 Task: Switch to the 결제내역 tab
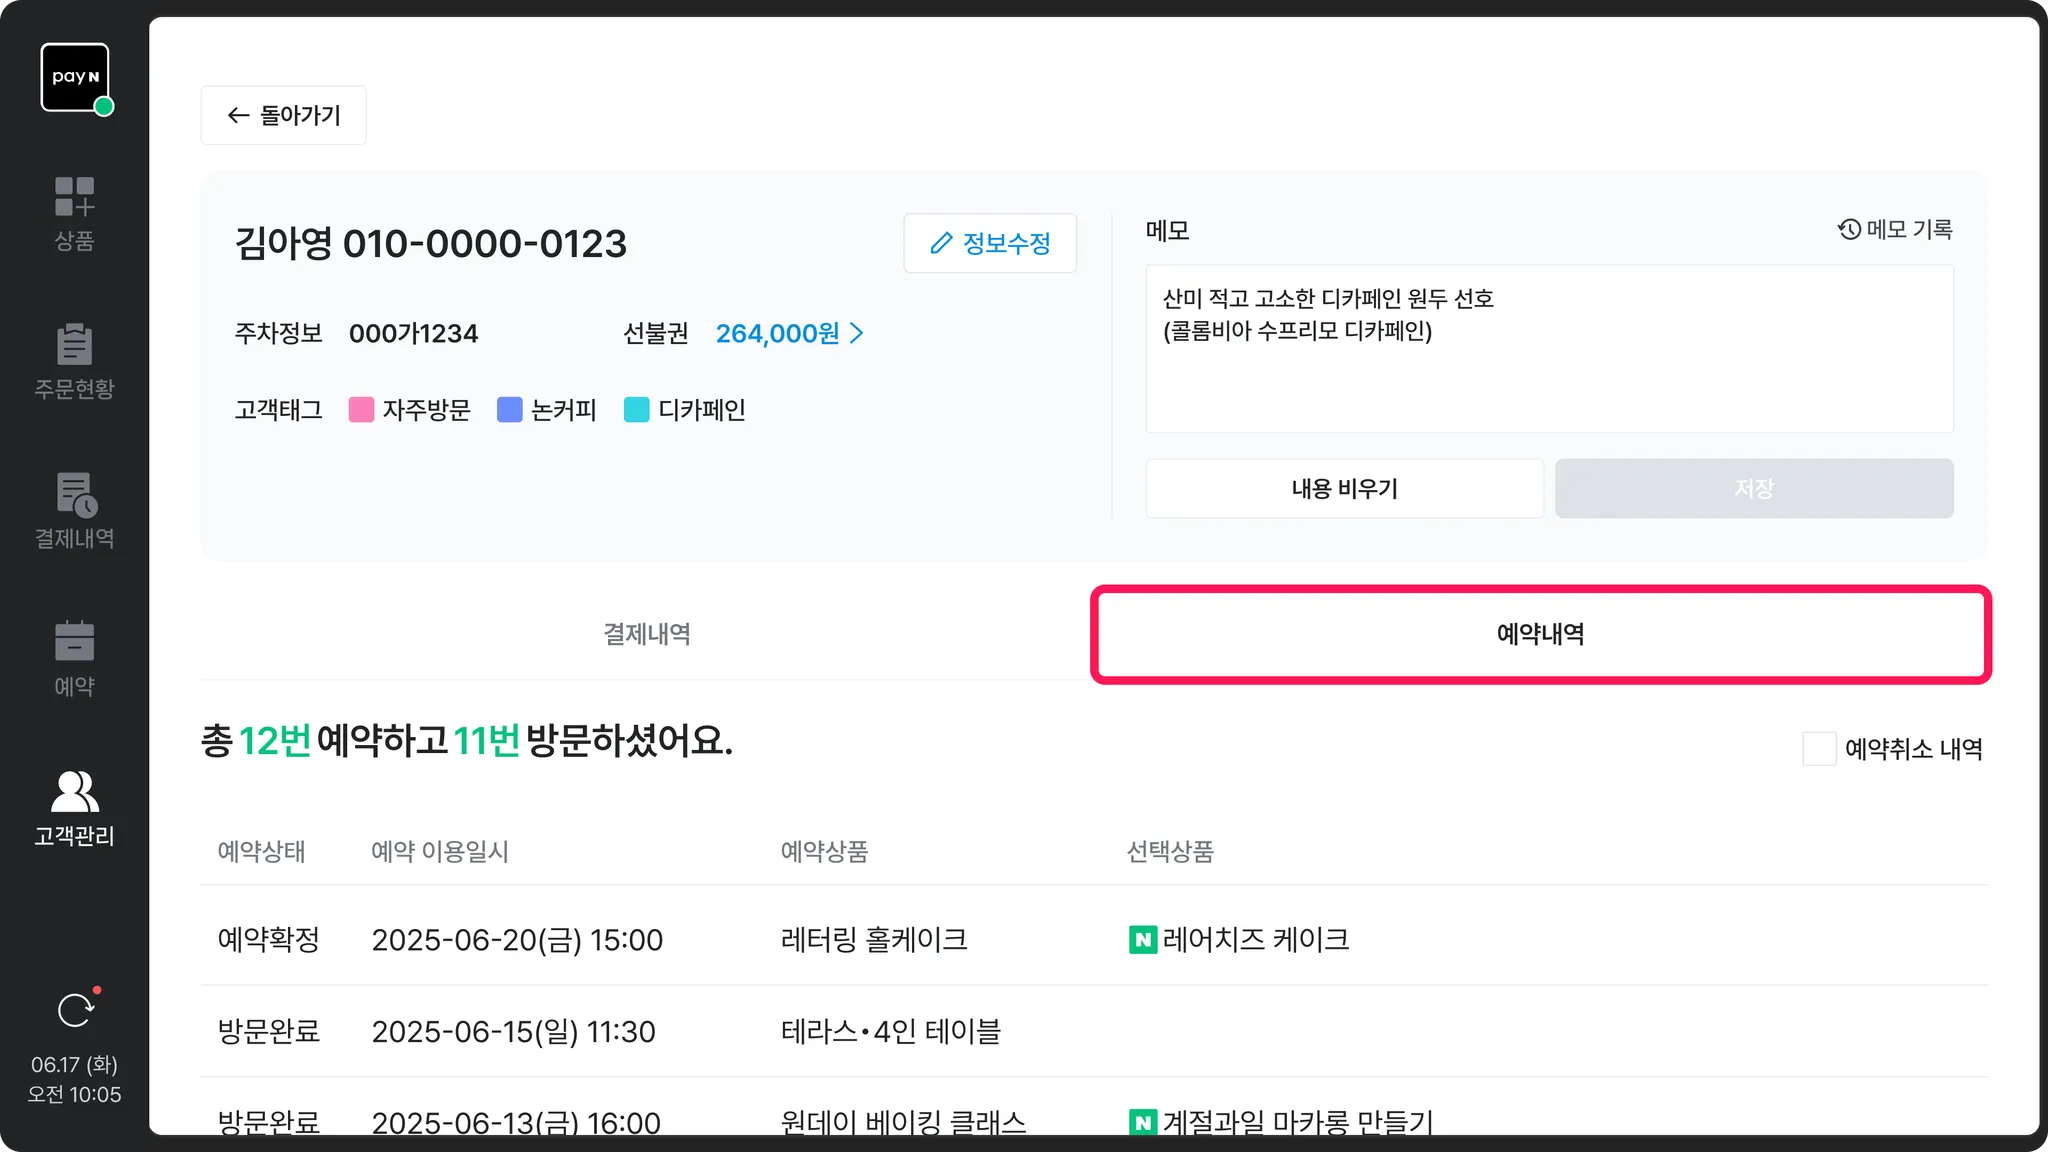(x=646, y=634)
